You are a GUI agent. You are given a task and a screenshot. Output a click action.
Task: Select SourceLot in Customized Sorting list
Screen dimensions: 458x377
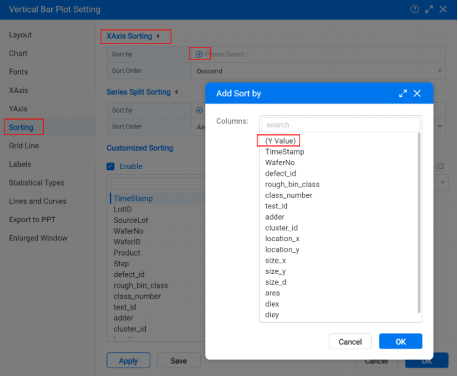point(131,220)
